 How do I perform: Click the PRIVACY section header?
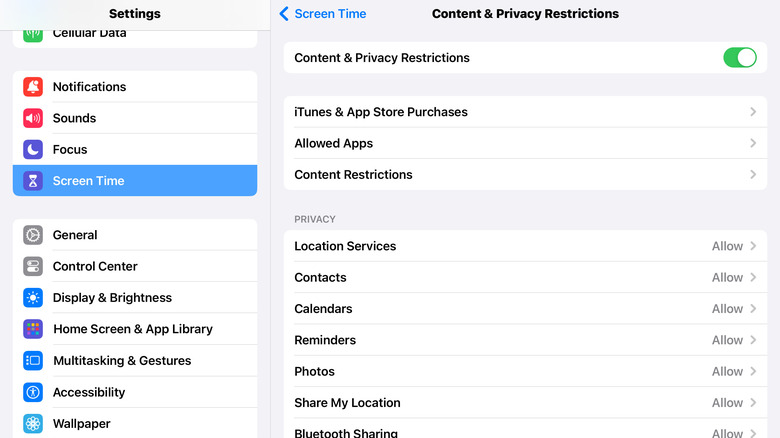pos(315,219)
